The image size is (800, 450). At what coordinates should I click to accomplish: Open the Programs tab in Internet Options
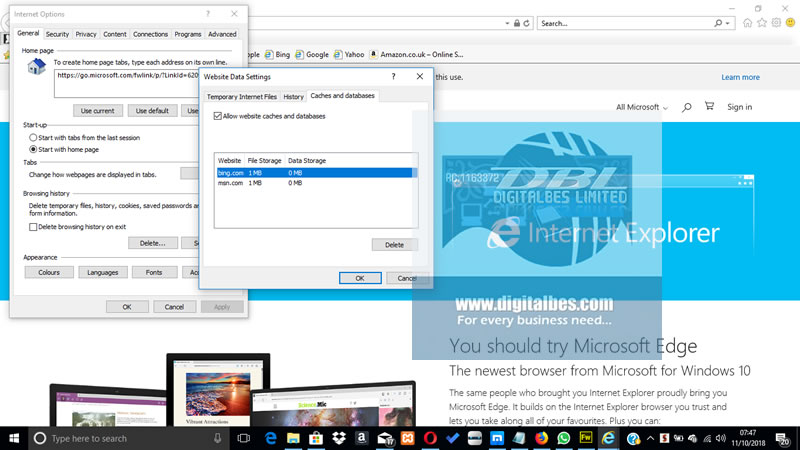pos(188,34)
